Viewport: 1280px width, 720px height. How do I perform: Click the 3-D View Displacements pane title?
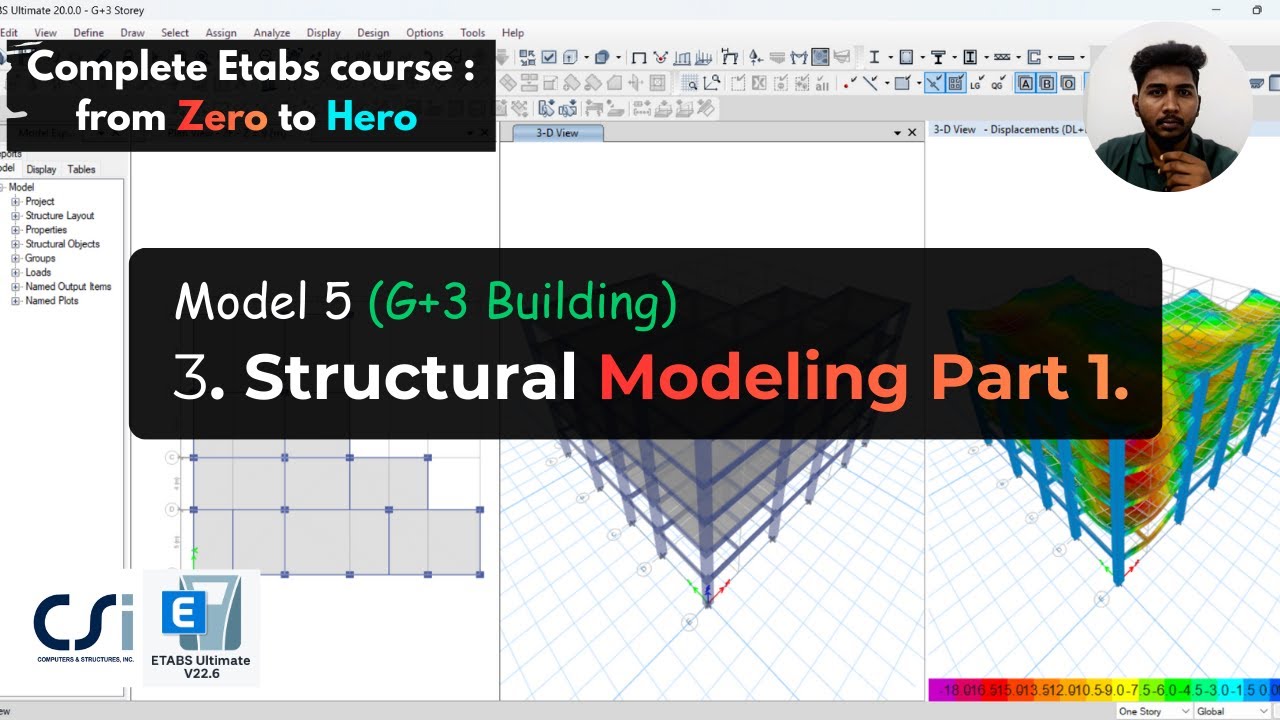(x=1008, y=129)
